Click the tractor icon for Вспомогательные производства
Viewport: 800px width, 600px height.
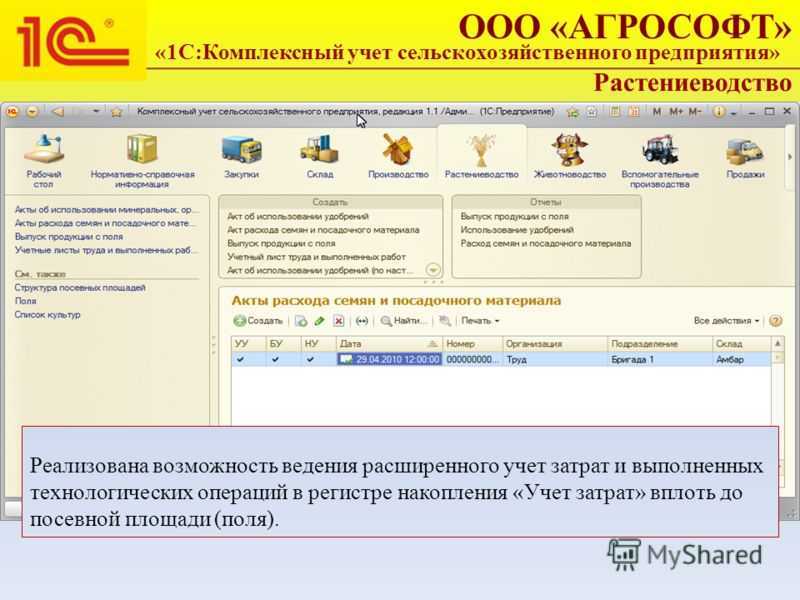(x=660, y=149)
